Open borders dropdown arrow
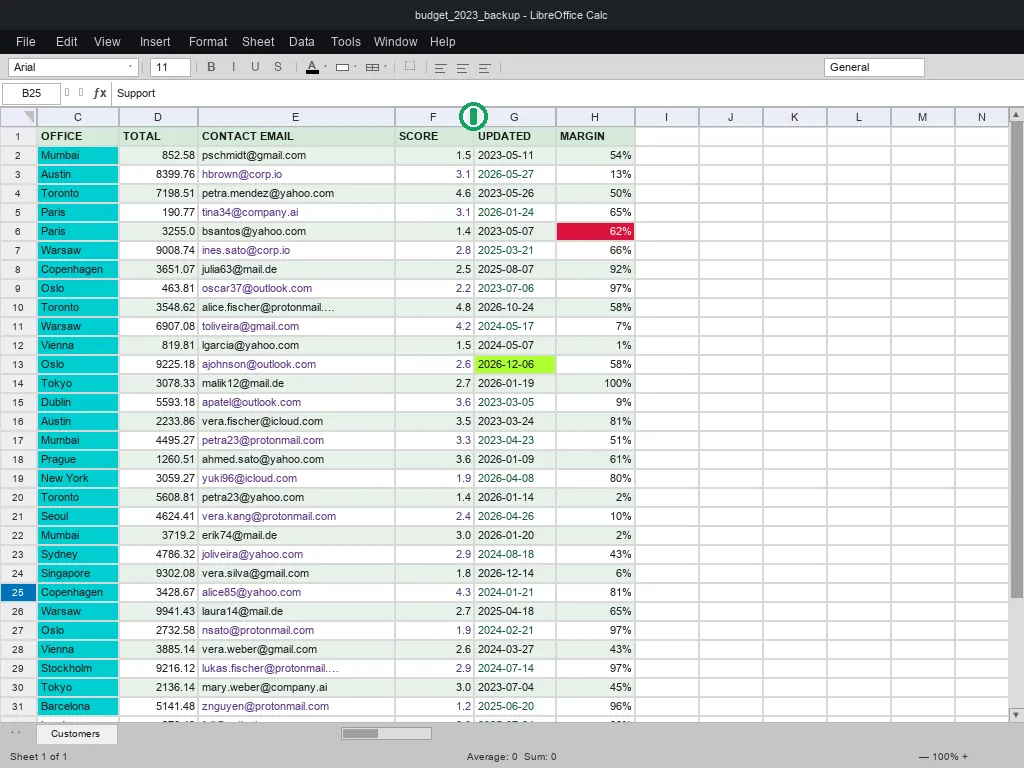The width and height of the screenshot is (1024, 768). point(385,67)
